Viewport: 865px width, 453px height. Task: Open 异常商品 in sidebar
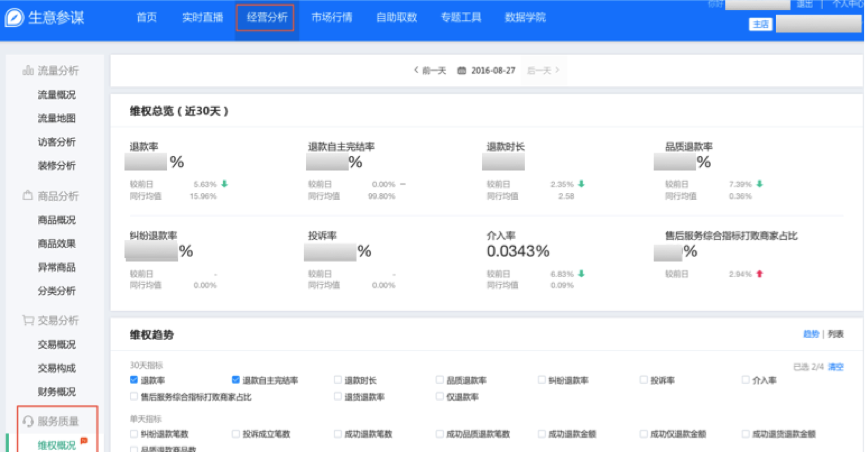[x=56, y=267]
